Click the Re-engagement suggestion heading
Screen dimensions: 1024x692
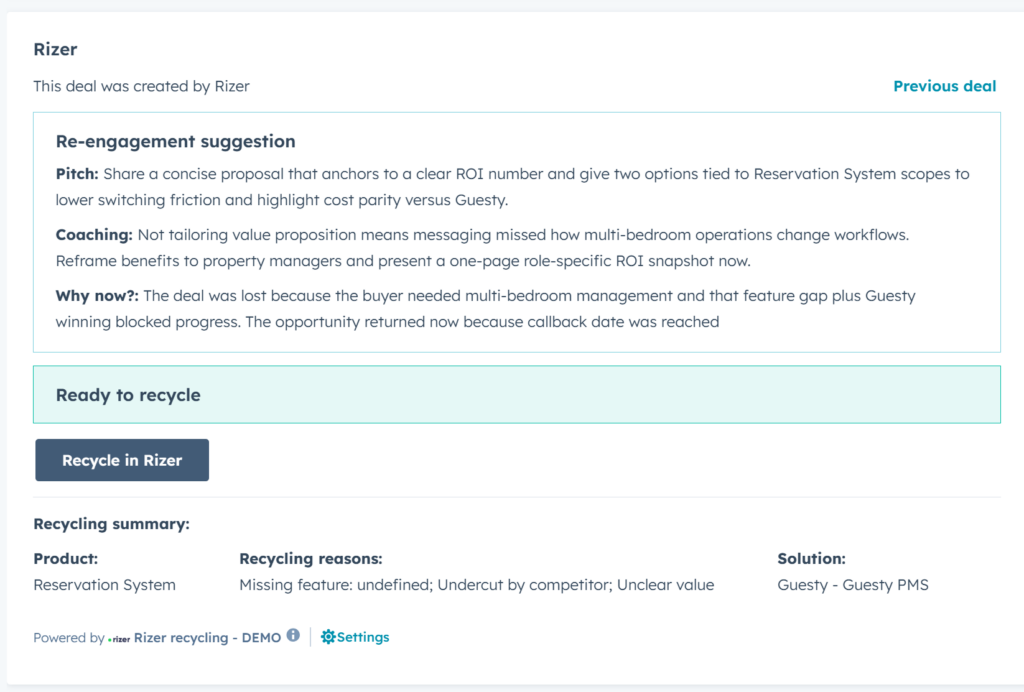[175, 142]
